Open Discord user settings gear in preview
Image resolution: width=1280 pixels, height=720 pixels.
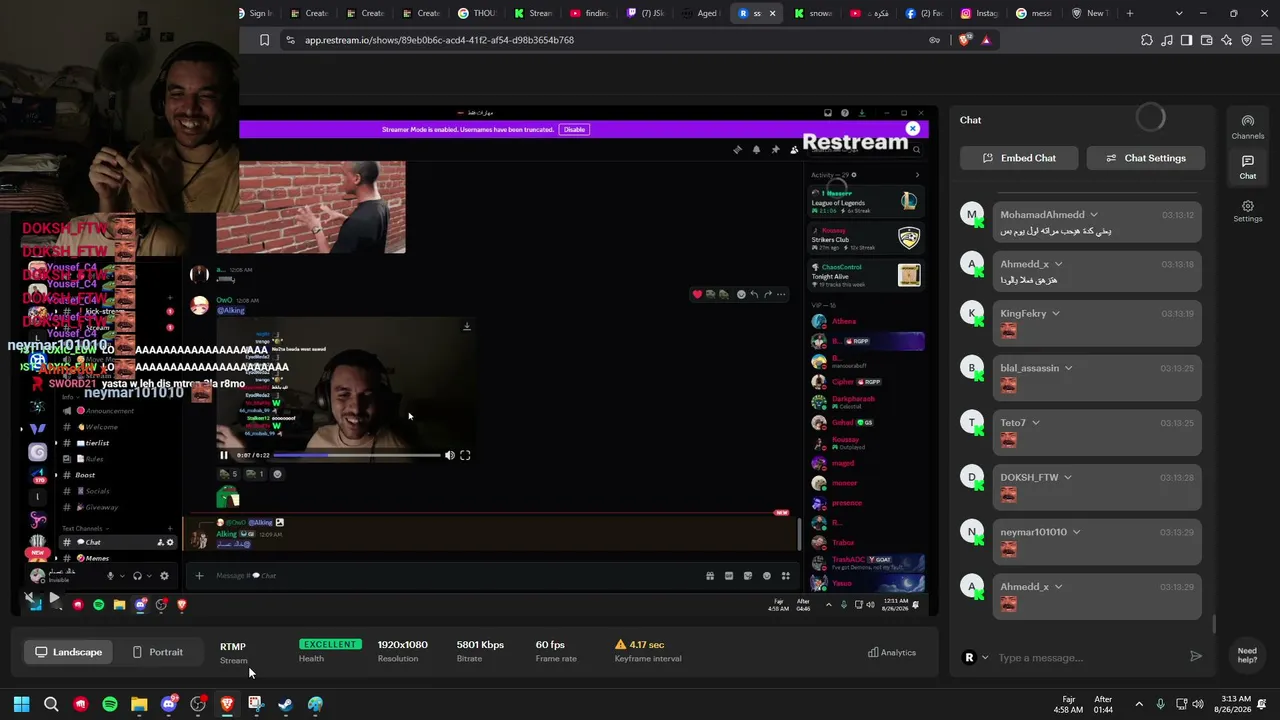point(165,575)
